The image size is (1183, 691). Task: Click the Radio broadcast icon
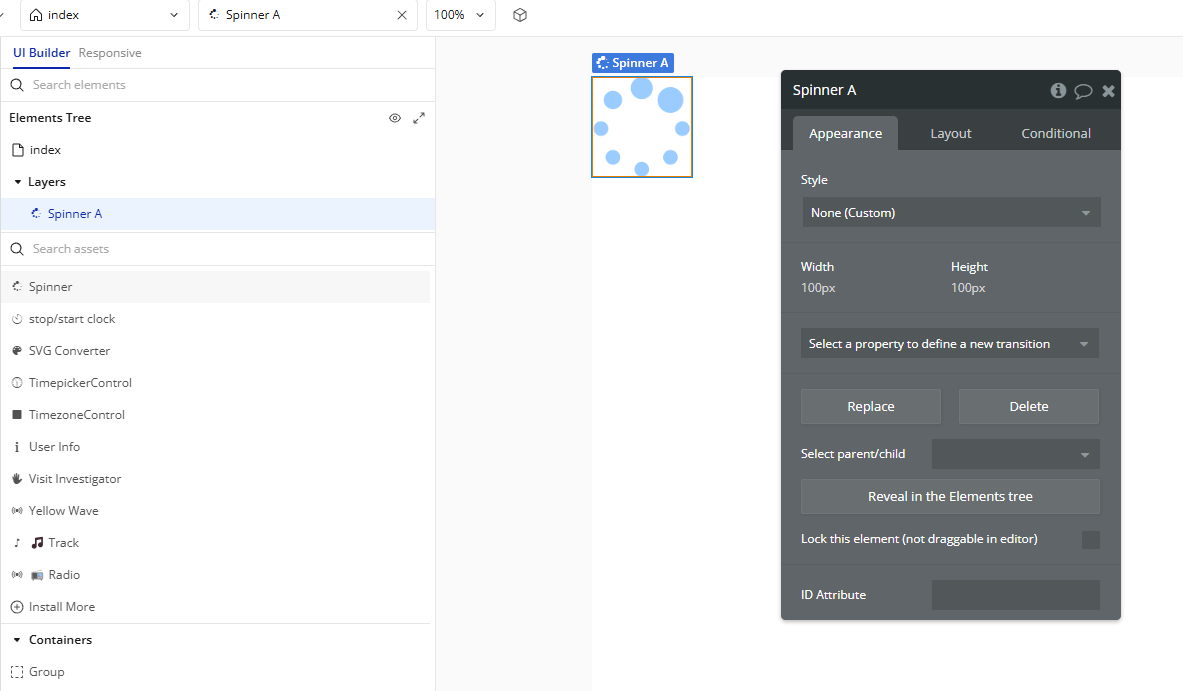click(17, 575)
